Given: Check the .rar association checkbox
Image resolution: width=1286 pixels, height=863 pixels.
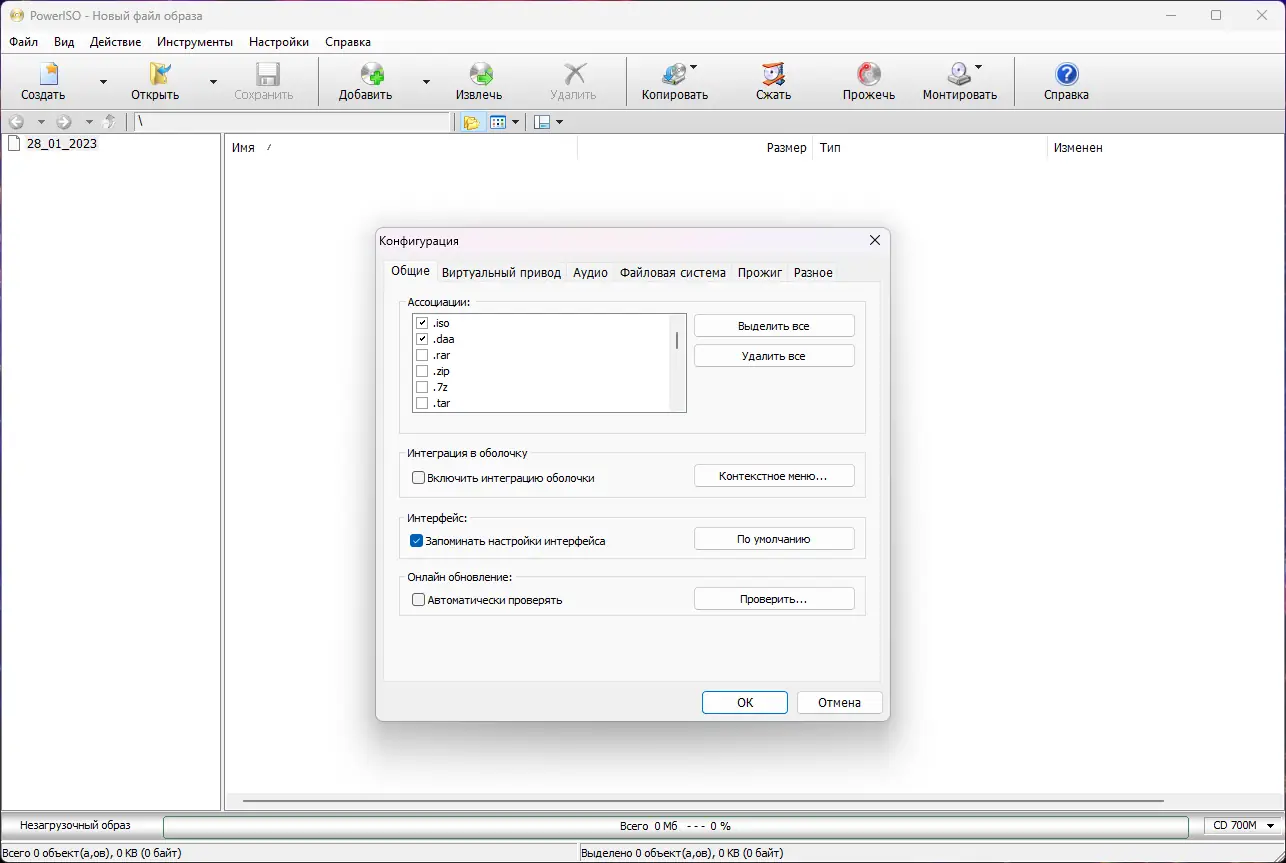Looking at the screenshot, I should (422, 355).
